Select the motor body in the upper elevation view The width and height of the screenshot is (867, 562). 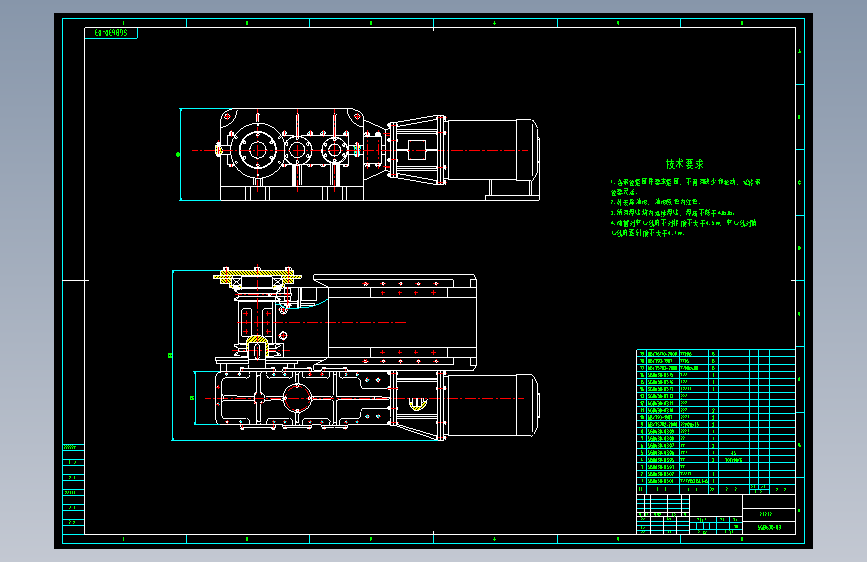tap(492, 150)
